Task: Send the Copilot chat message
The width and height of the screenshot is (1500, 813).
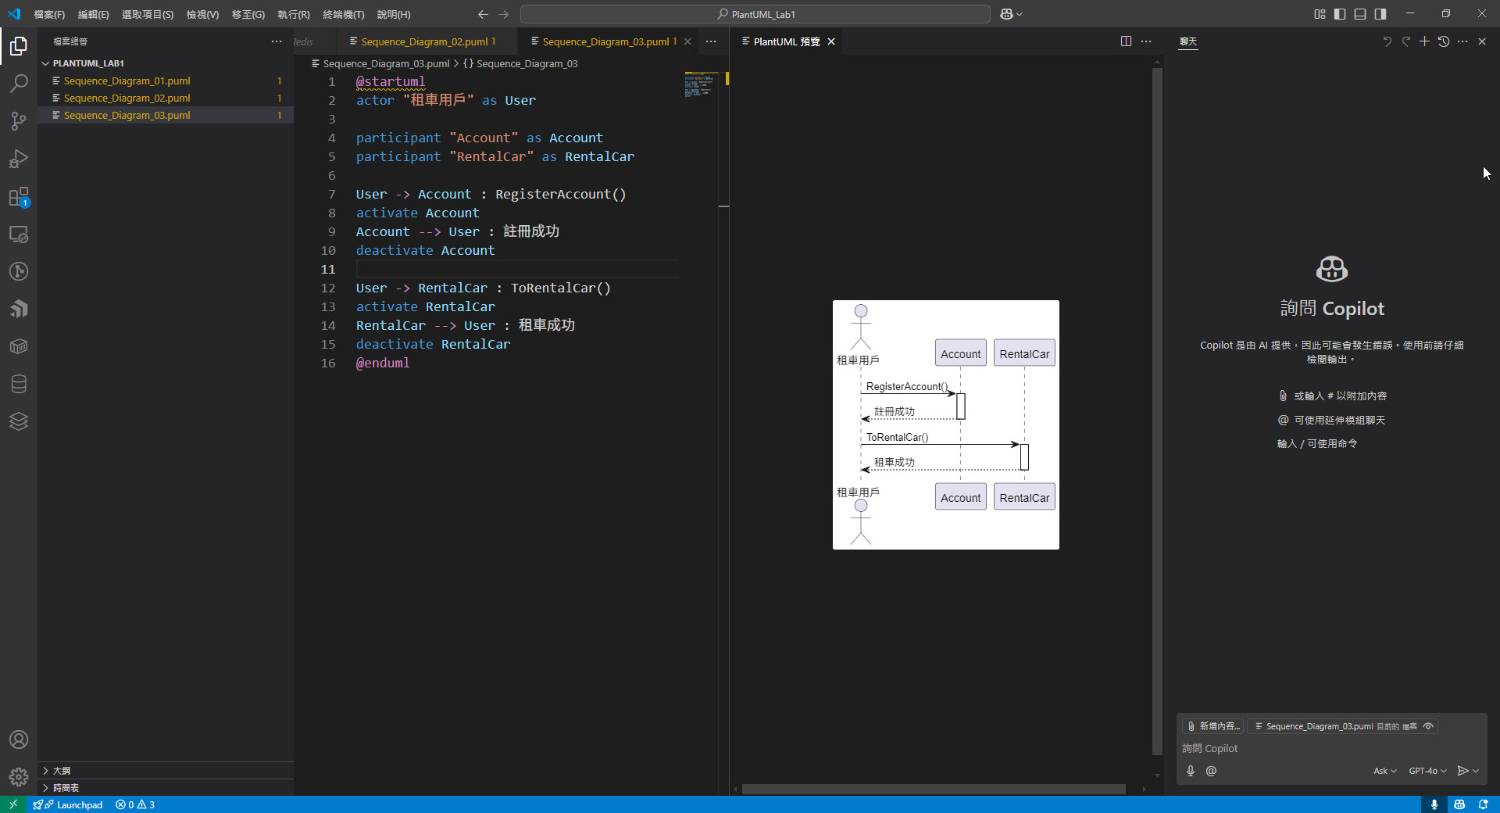Action: tap(1463, 771)
